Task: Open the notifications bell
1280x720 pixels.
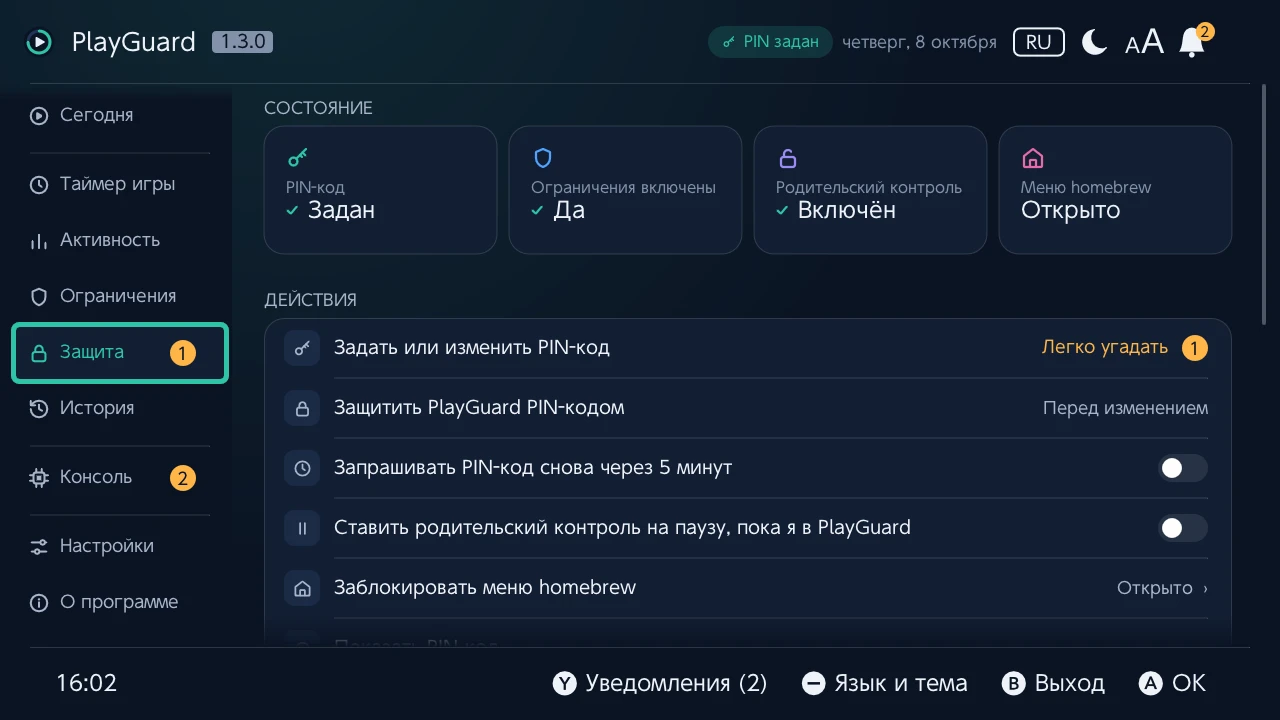Action: [x=1191, y=42]
